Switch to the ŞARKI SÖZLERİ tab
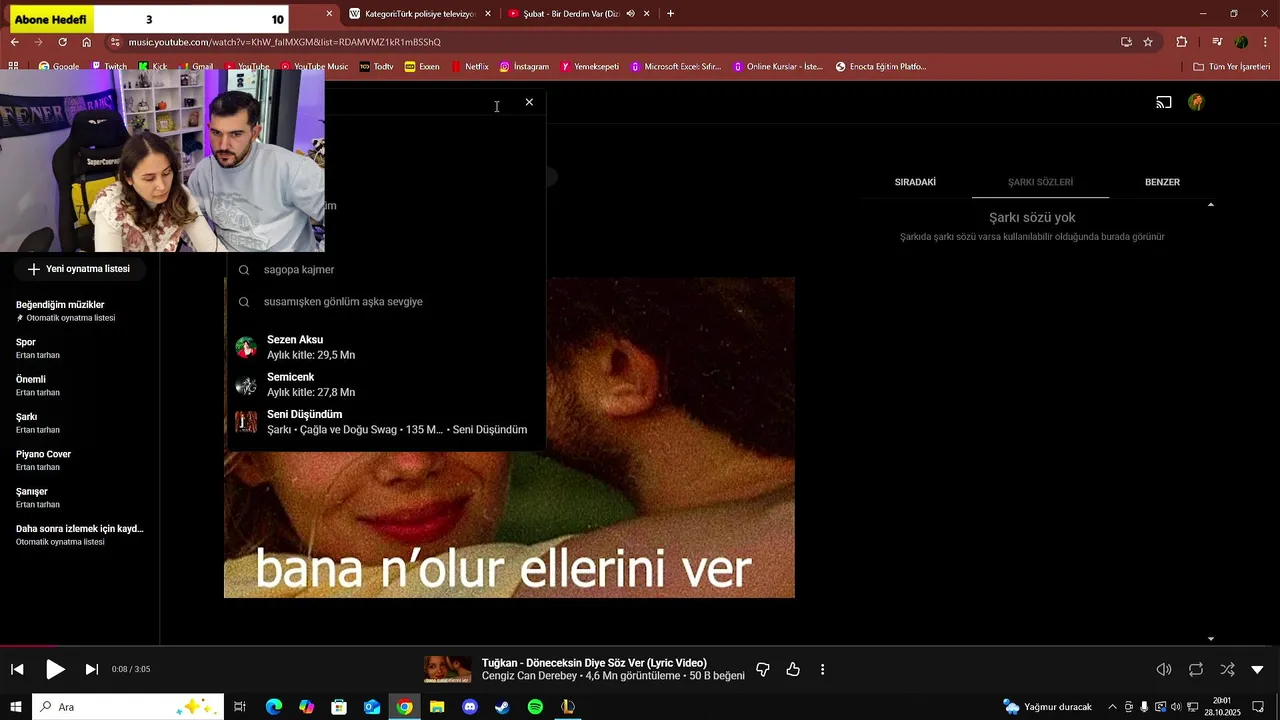The height and width of the screenshot is (720, 1280). click(x=1040, y=182)
